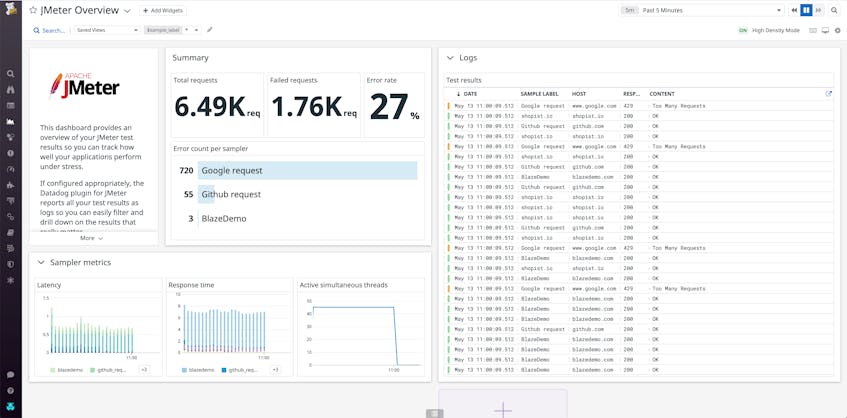The width and height of the screenshot is (847, 418).
Task: Click the magnifier next to time controls
Action: (834, 10)
